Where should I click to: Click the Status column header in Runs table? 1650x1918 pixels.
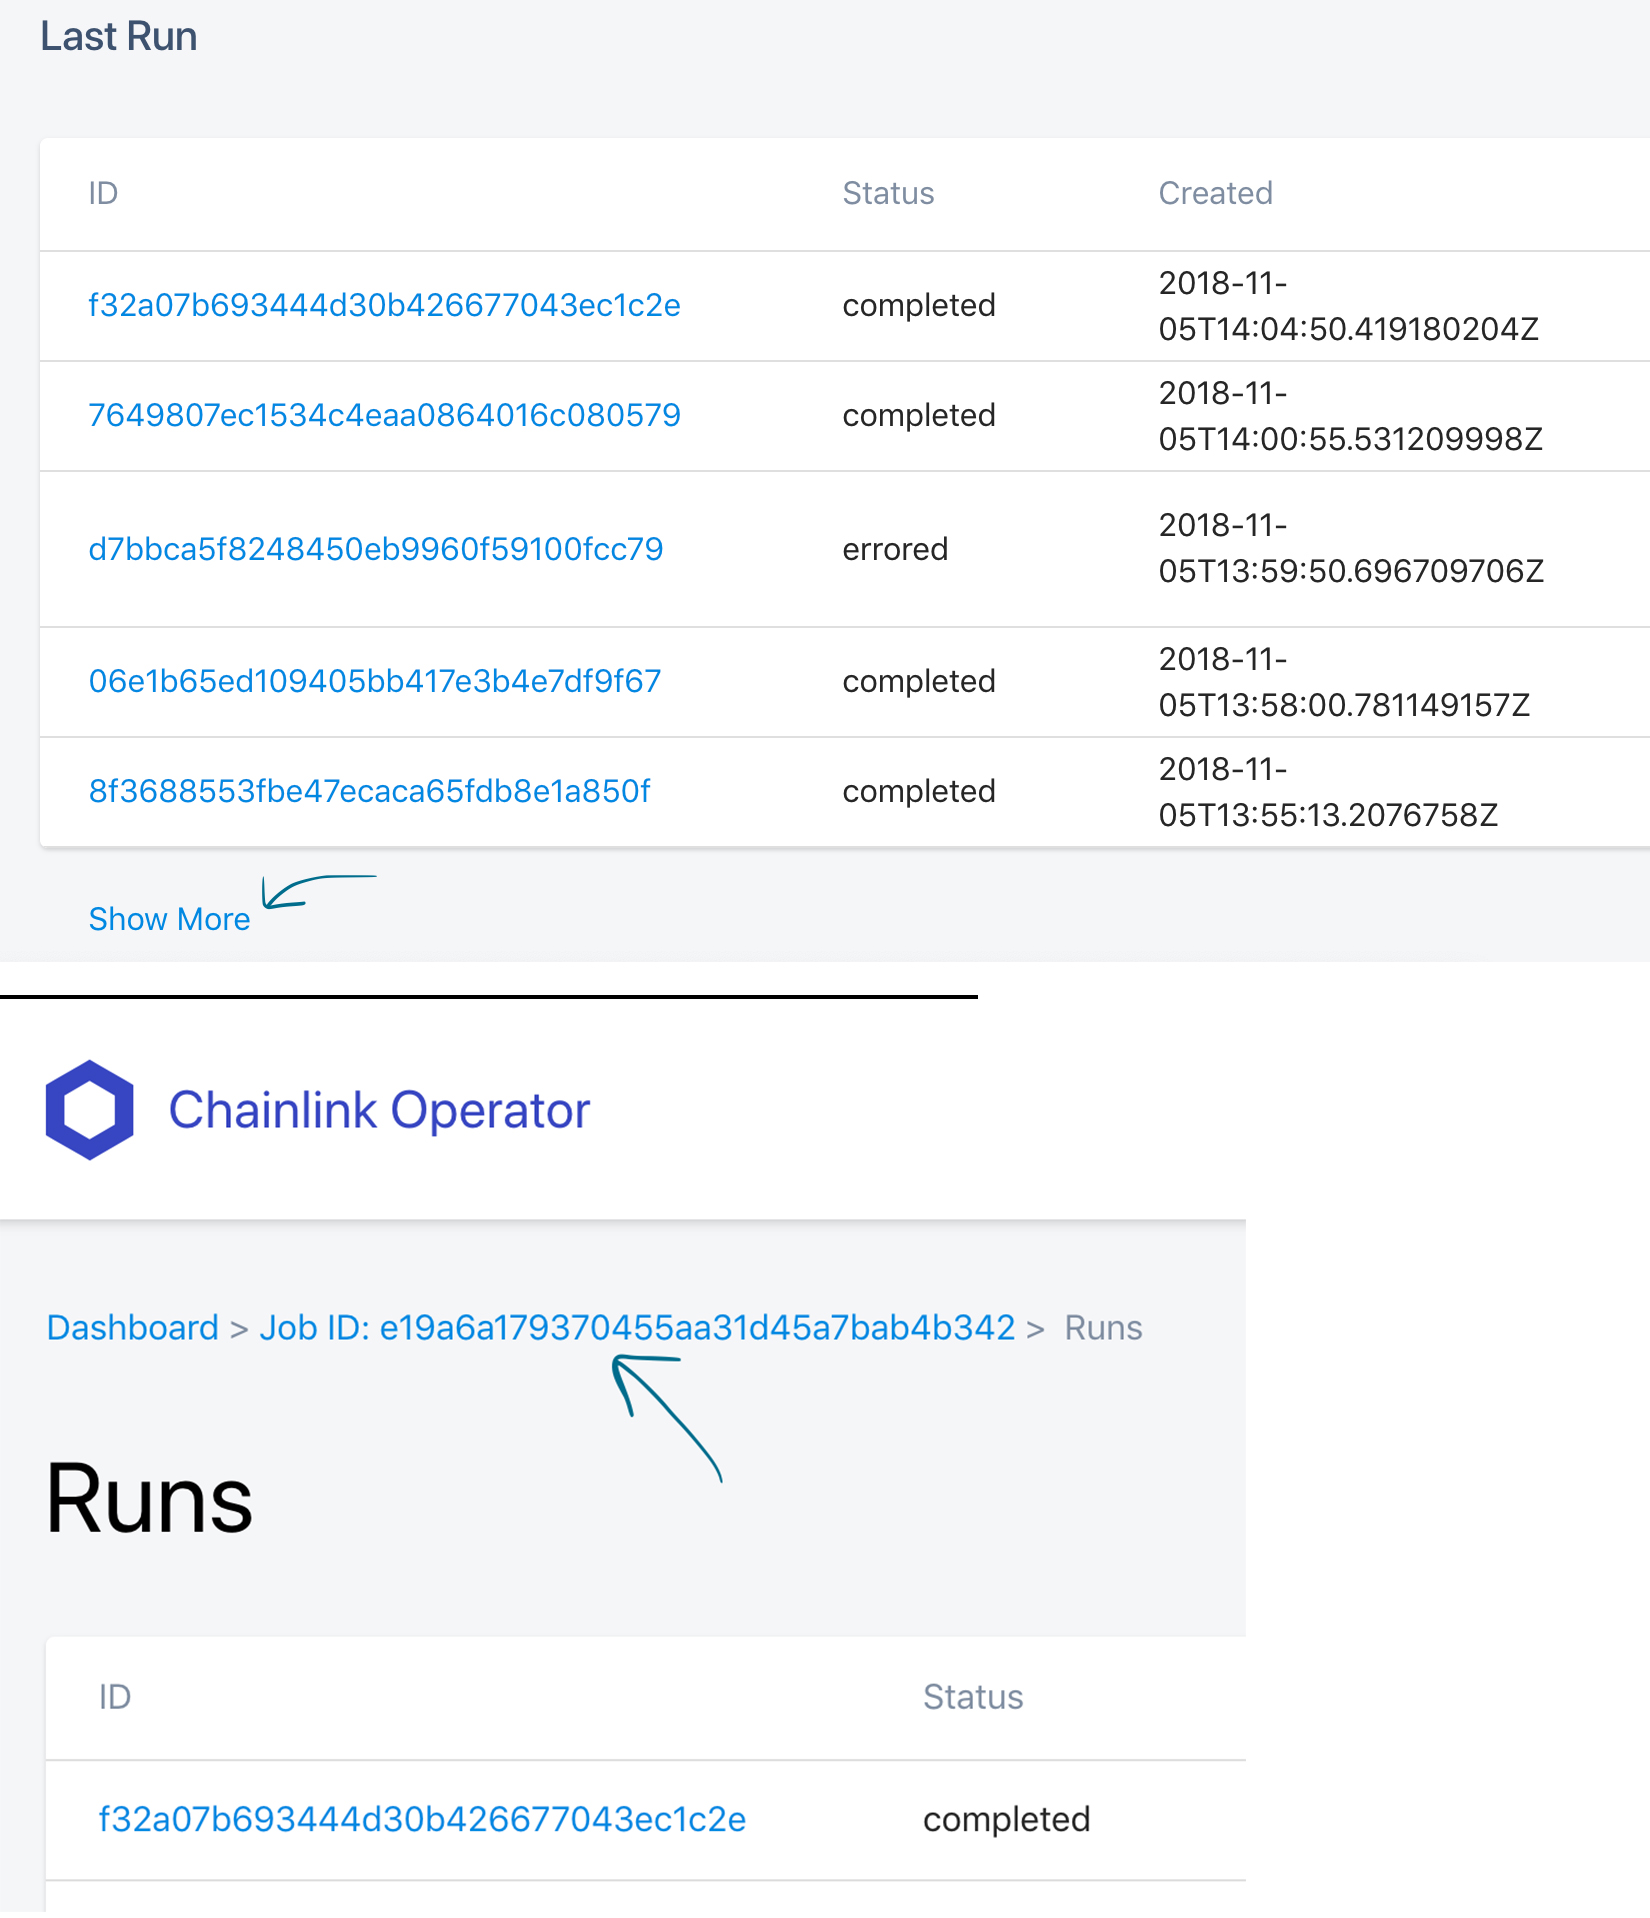click(x=972, y=1697)
